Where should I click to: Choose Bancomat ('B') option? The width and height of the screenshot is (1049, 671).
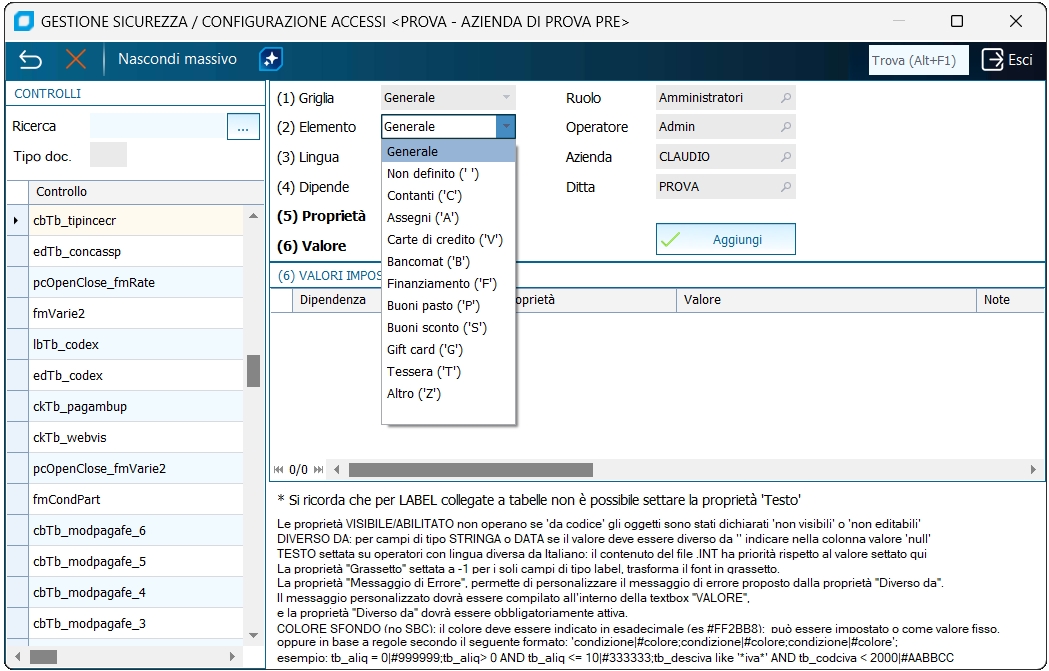click(448, 262)
